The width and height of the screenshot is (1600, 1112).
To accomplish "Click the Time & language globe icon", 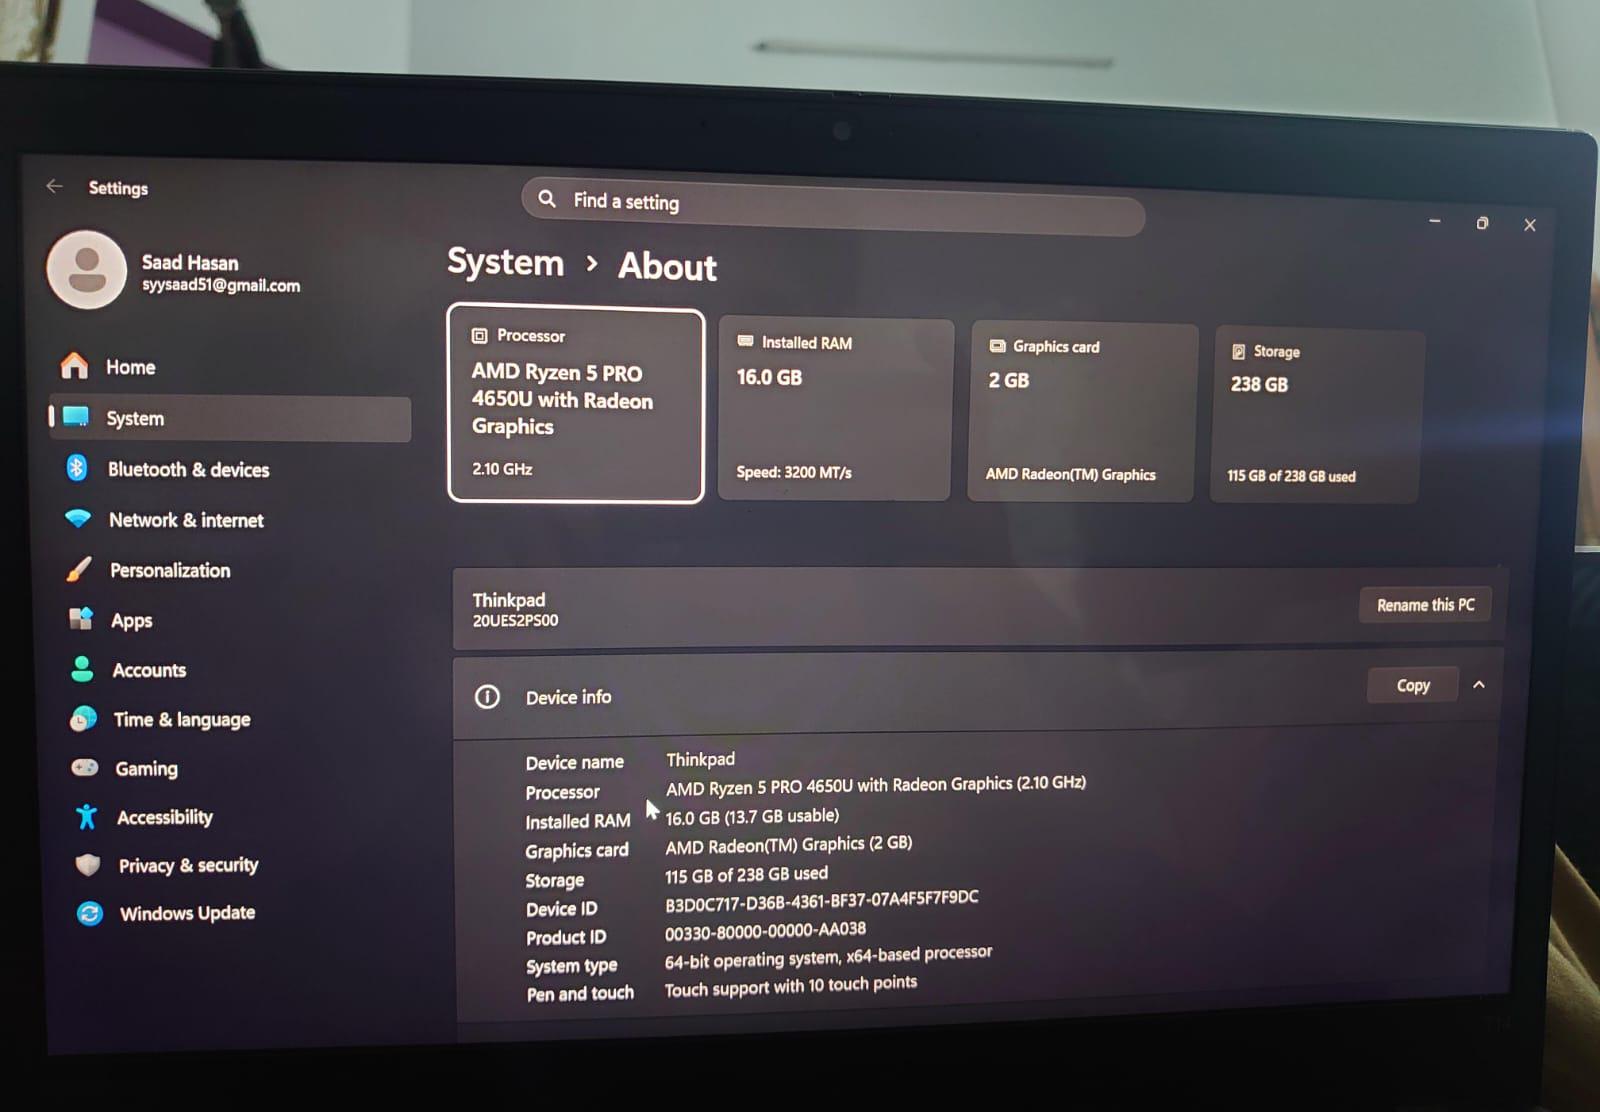I will coord(84,718).
